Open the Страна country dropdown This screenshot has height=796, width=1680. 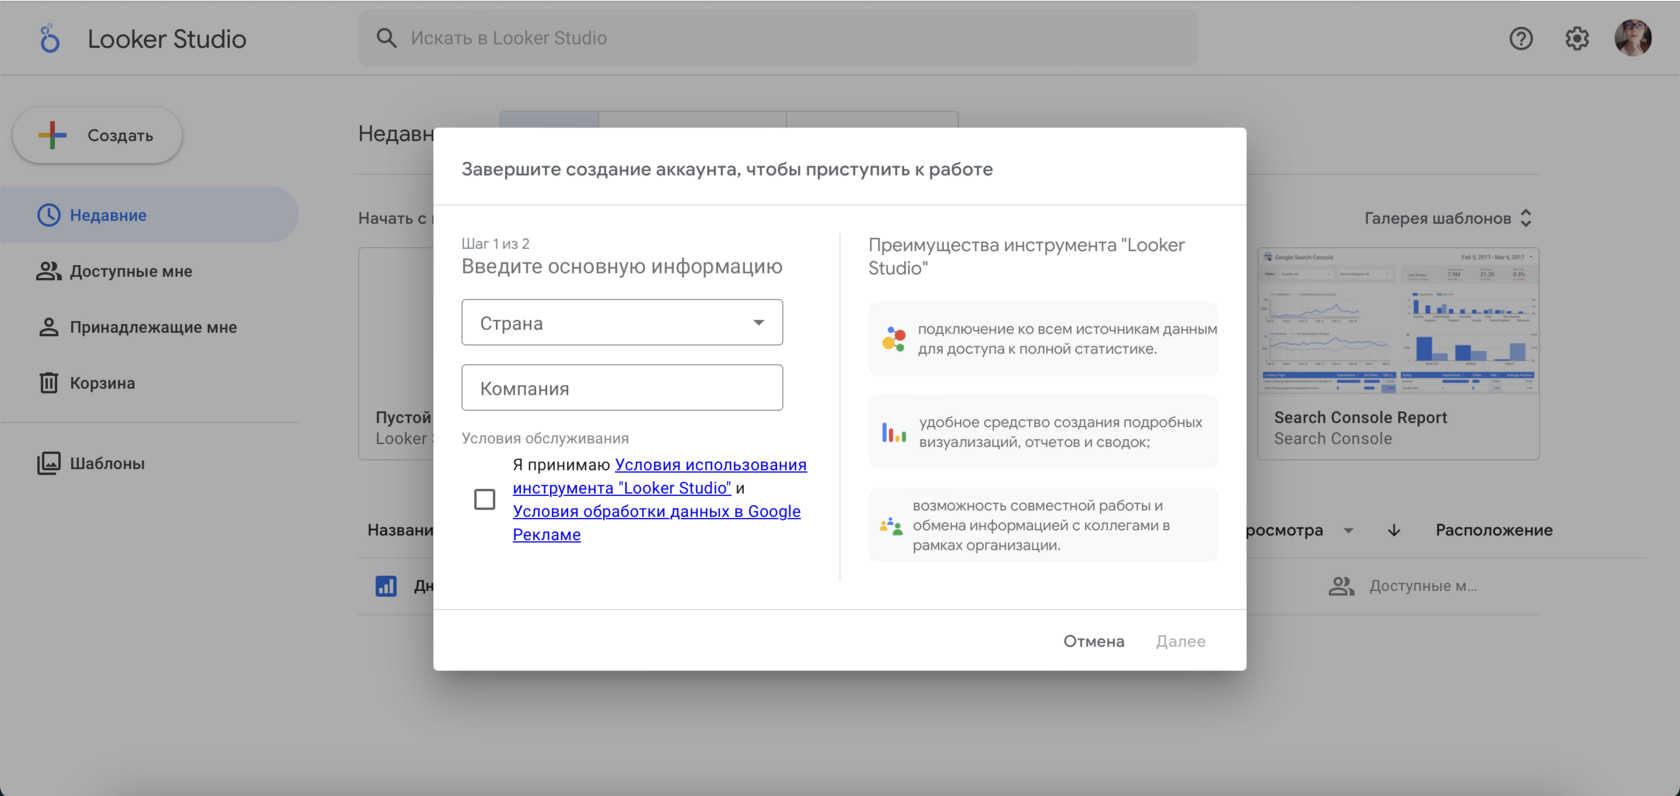point(622,323)
